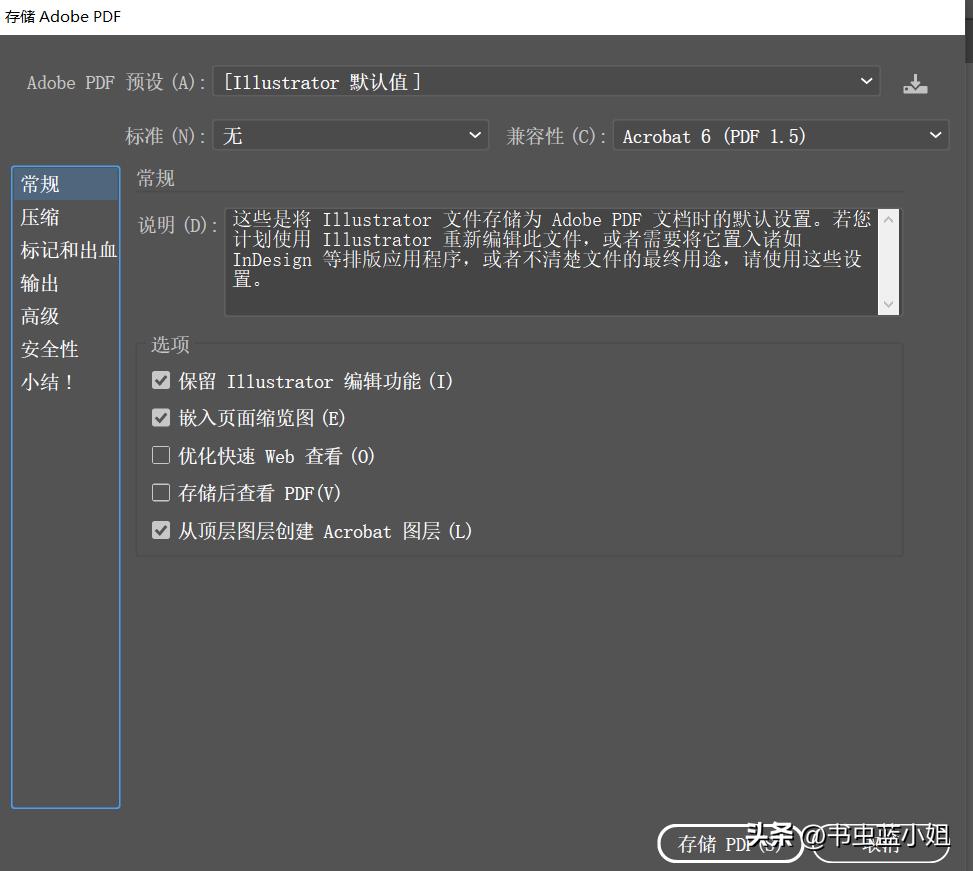Select the 常规 sidebar item
Image resolution: width=973 pixels, height=871 pixels.
(39, 183)
